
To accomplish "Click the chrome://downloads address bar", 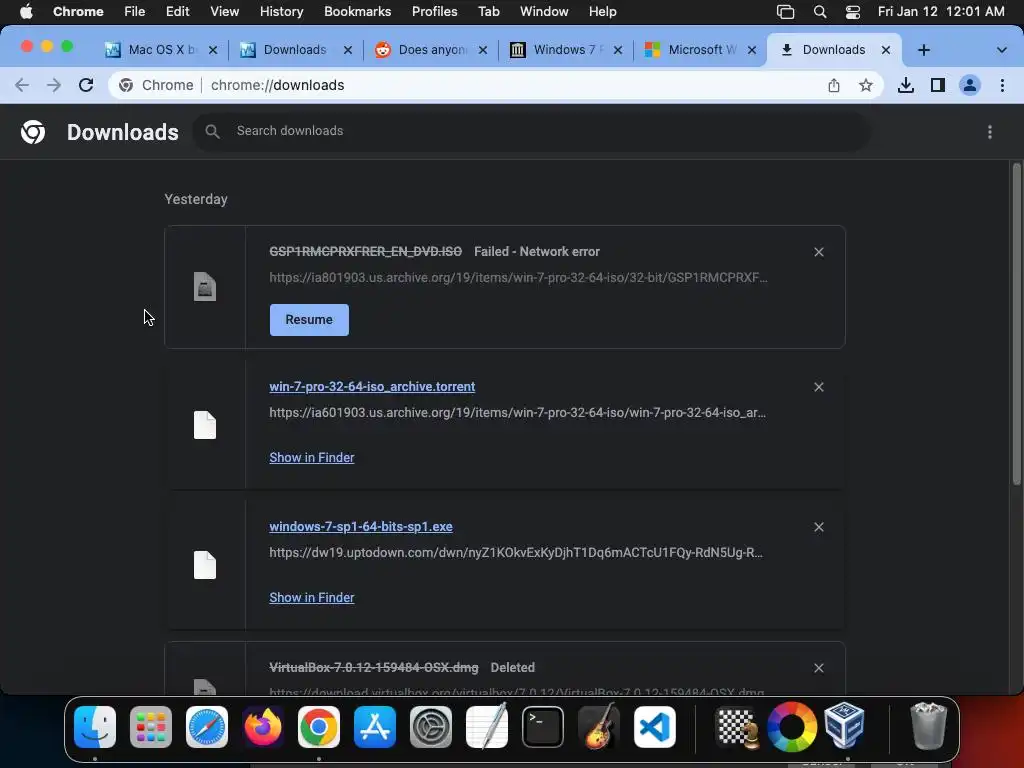I will pyautogui.click(x=496, y=85).
